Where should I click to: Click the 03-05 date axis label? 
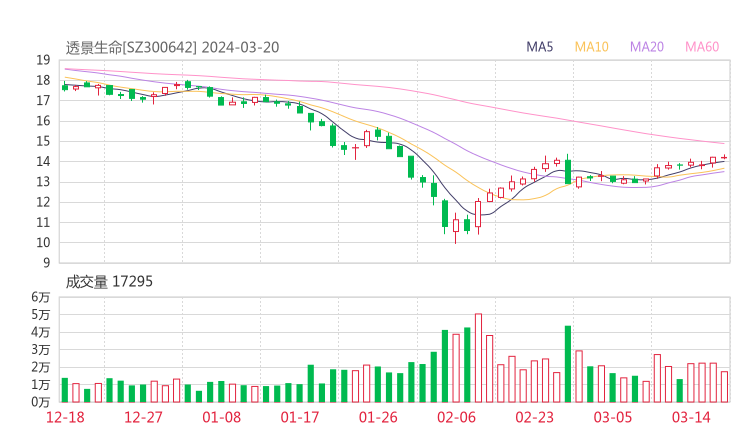click(x=613, y=417)
